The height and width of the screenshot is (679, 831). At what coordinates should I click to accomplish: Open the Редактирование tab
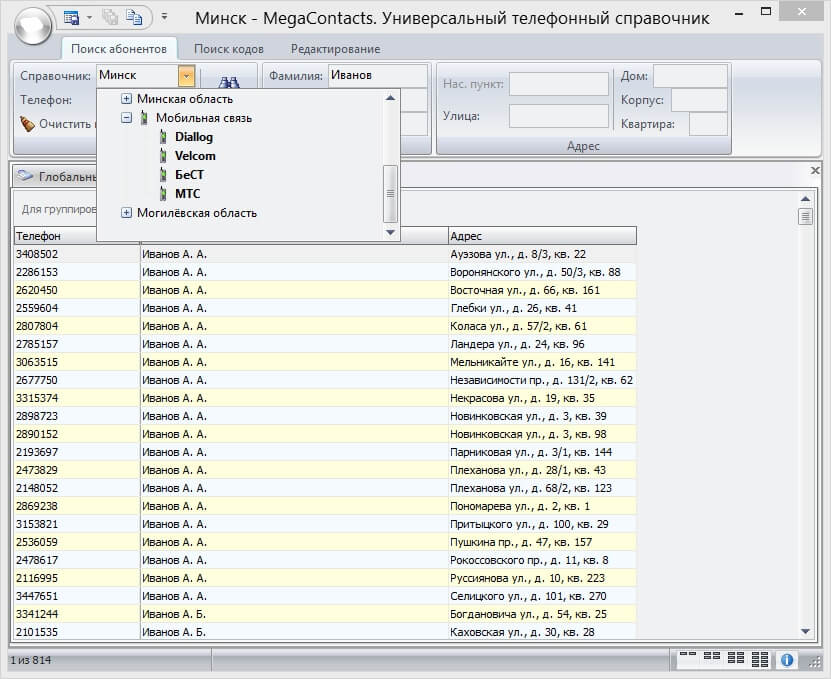[335, 49]
